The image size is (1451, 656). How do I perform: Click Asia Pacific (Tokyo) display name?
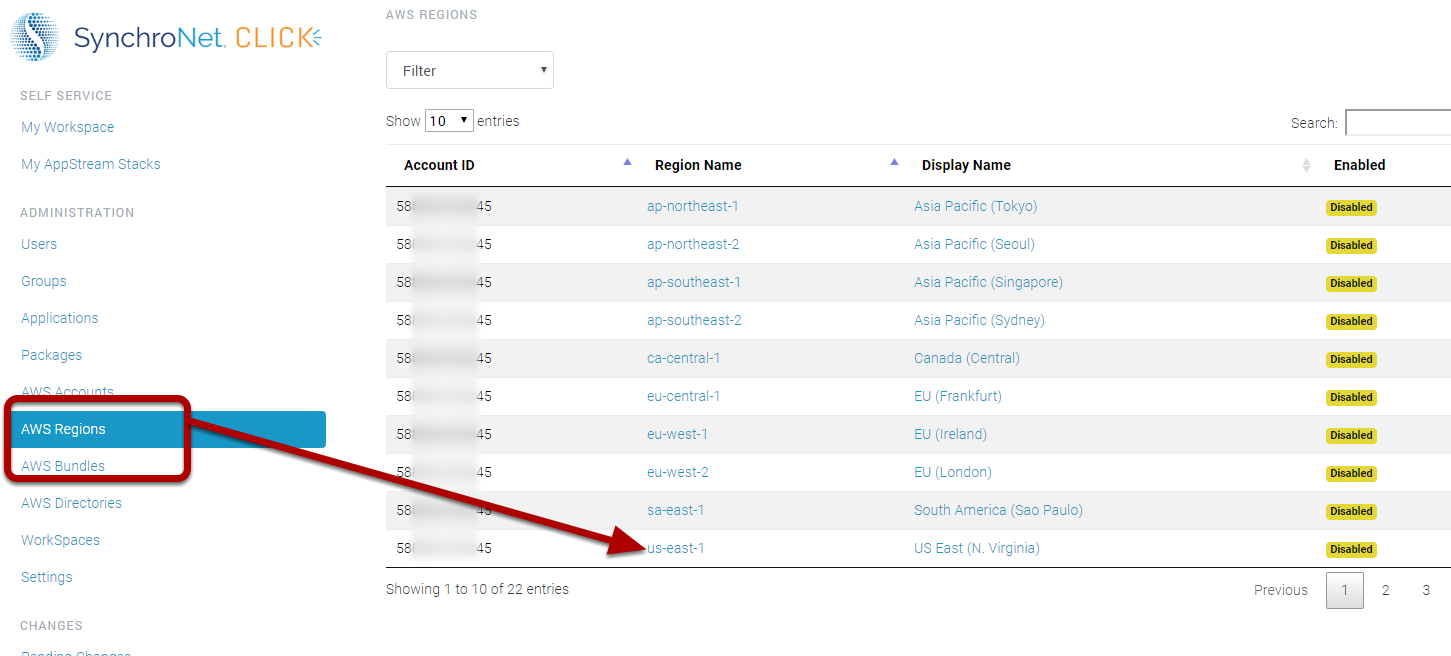point(976,206)
